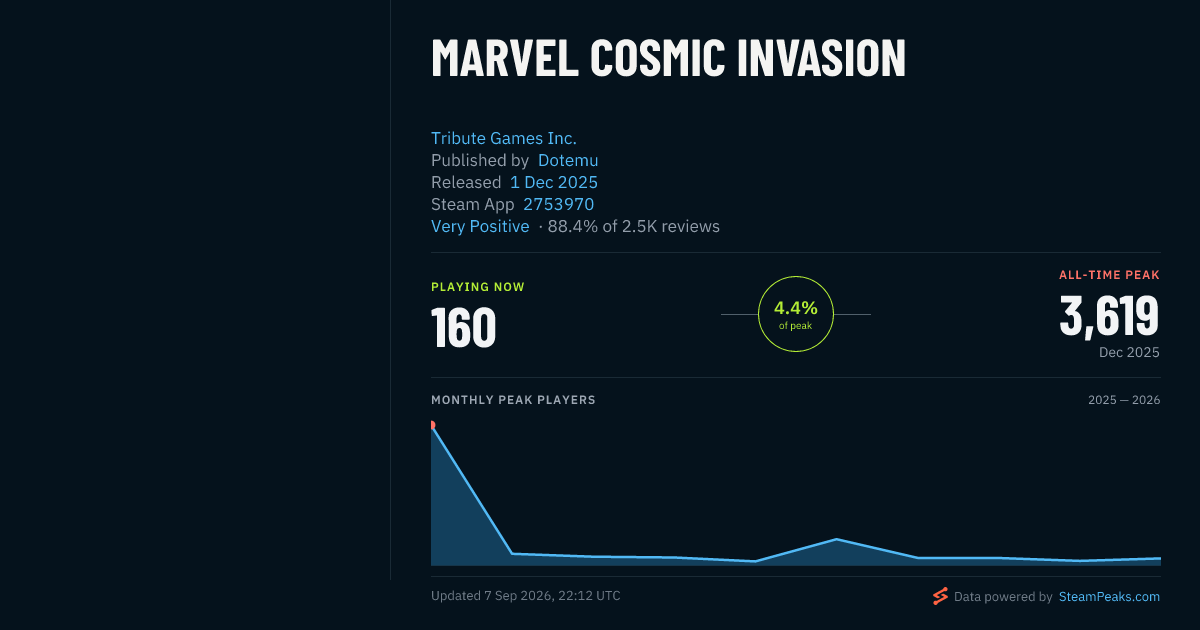Click the Playing Now label
Image resolution: width=1200 pixels, height=630 pixels.
[x=478, y=287]
